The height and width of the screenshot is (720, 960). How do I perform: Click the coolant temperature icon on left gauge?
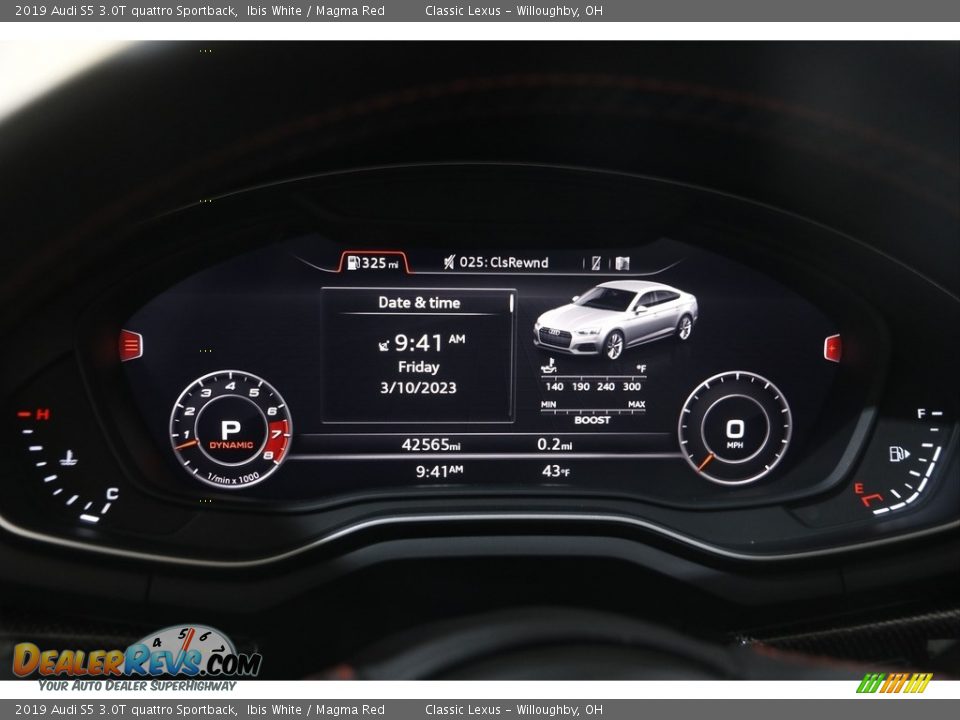[x=68, y=457]
